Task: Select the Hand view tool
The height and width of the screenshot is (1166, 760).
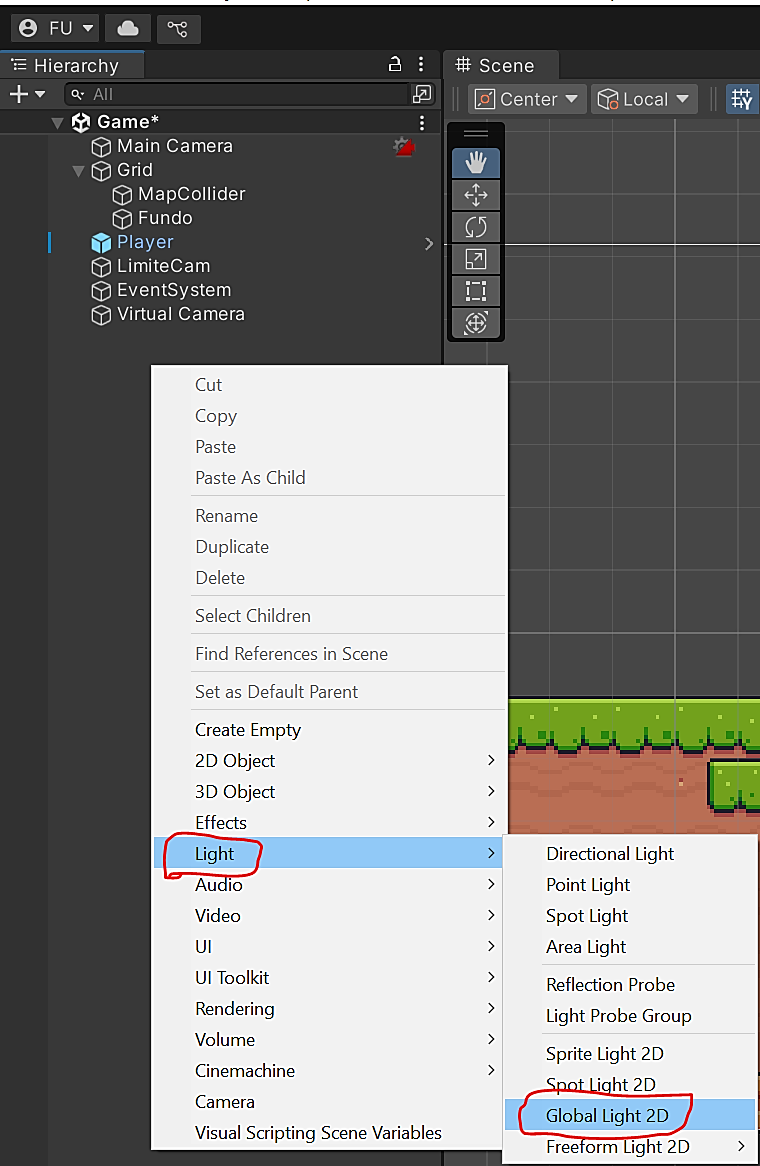Action: 476,163
